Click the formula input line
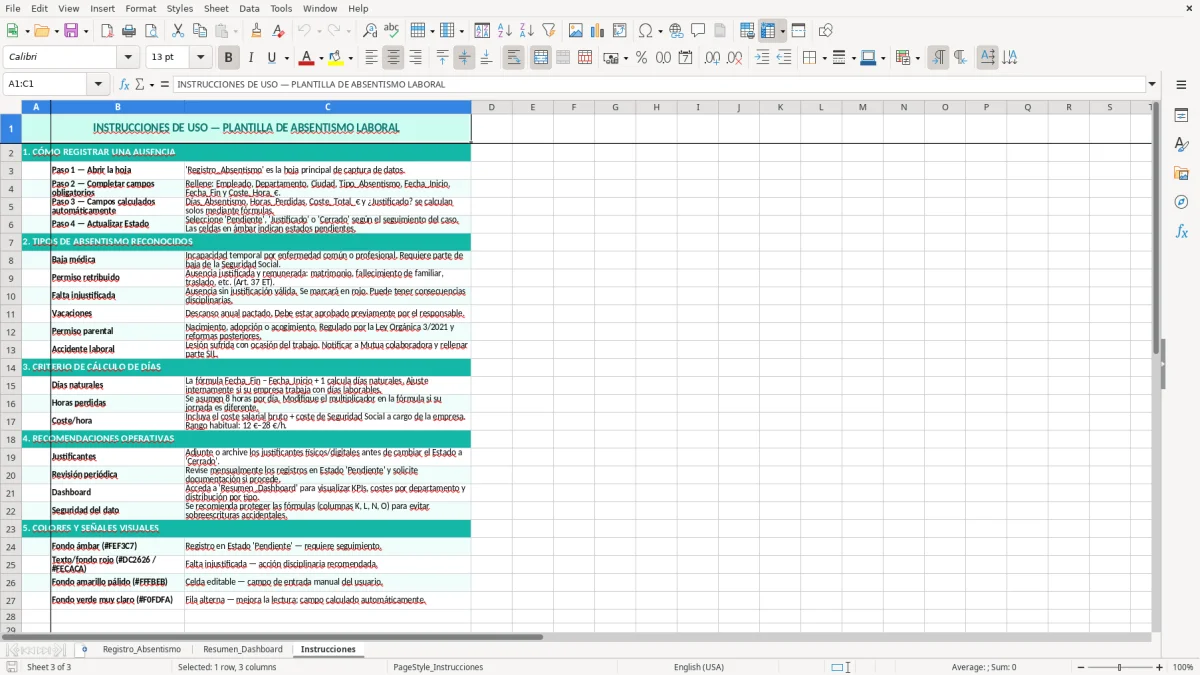The width and height of the screenshot is (1200, 675). point(659,84)
